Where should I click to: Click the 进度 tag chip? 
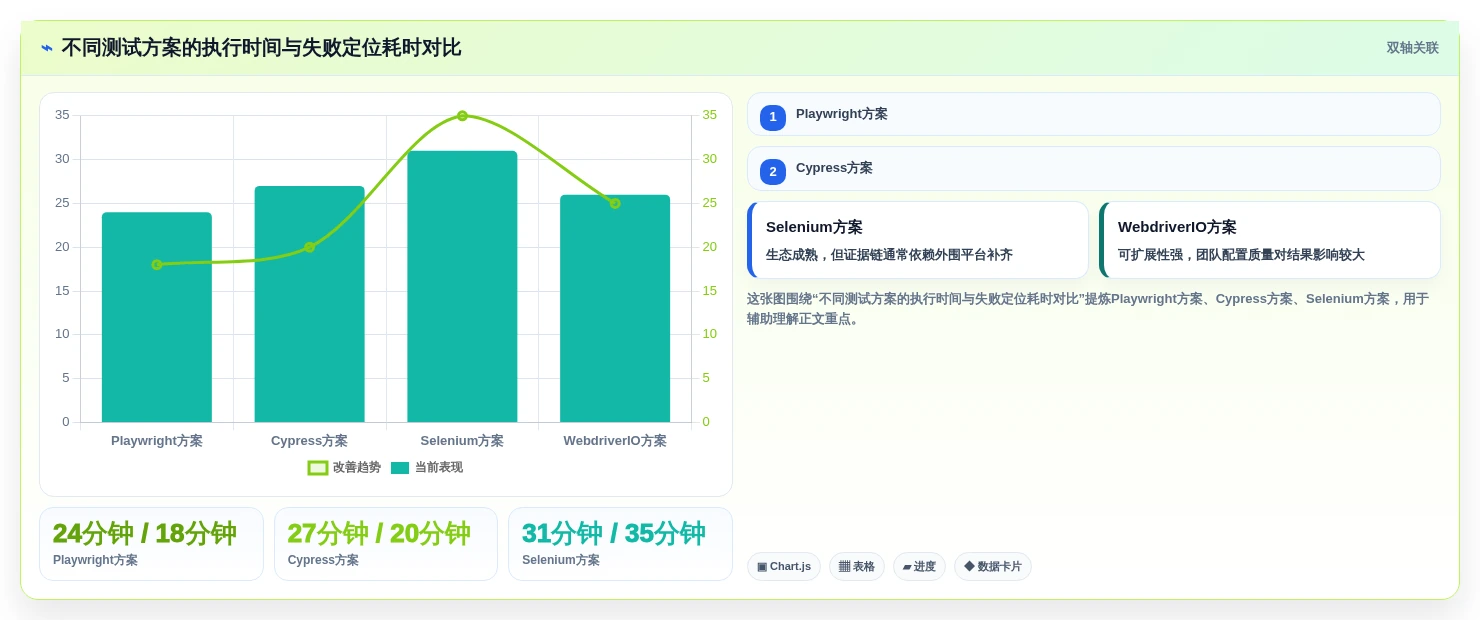coord(919,567)
